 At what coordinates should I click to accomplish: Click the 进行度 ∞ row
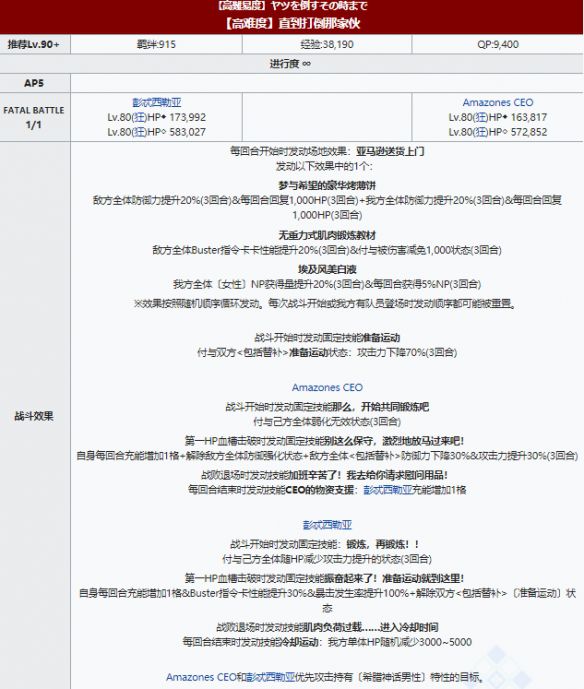[292, 64]
